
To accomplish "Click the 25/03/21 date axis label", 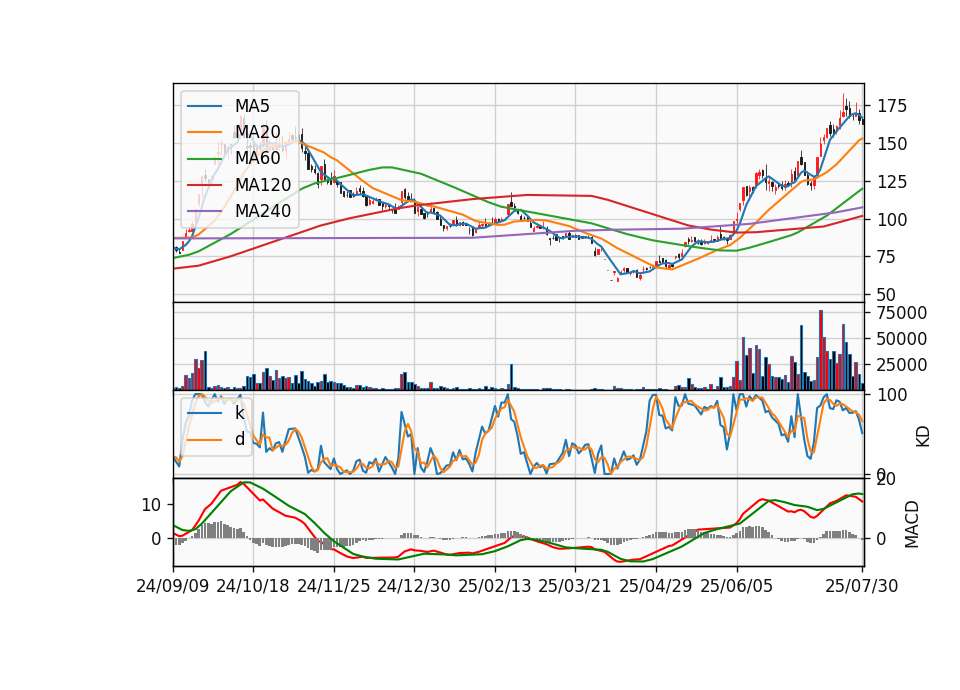I will tap(575, 586).
